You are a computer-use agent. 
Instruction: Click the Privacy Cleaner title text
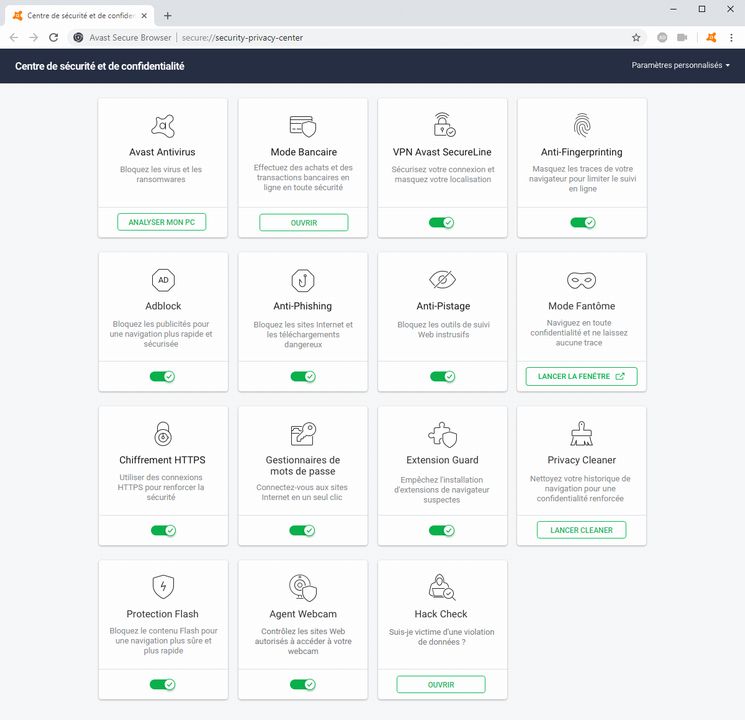pos(582,460)
